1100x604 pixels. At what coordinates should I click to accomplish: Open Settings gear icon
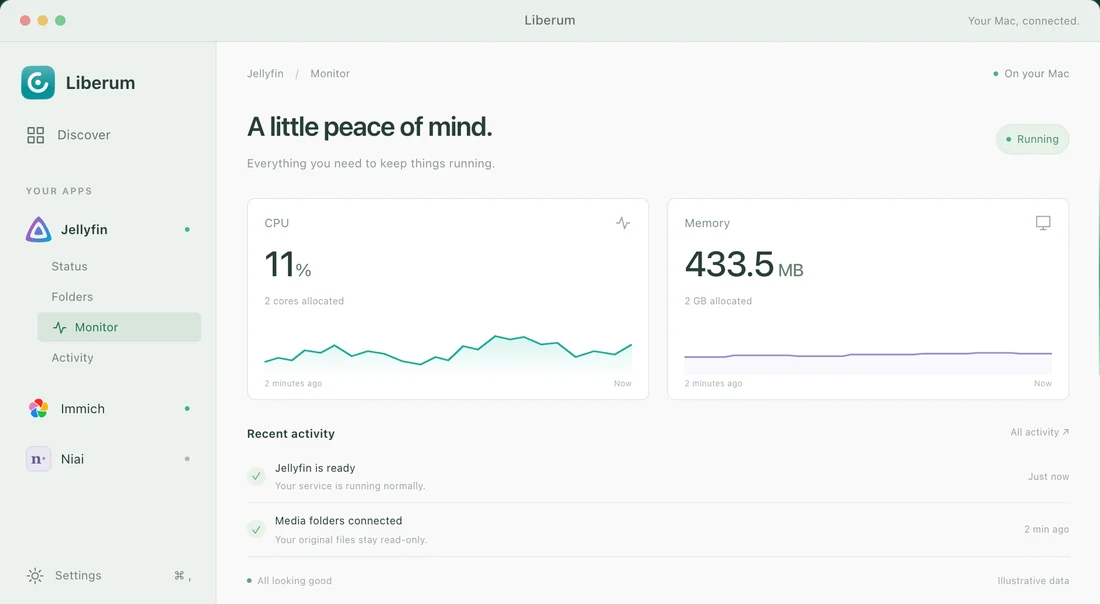pos(35,576)
